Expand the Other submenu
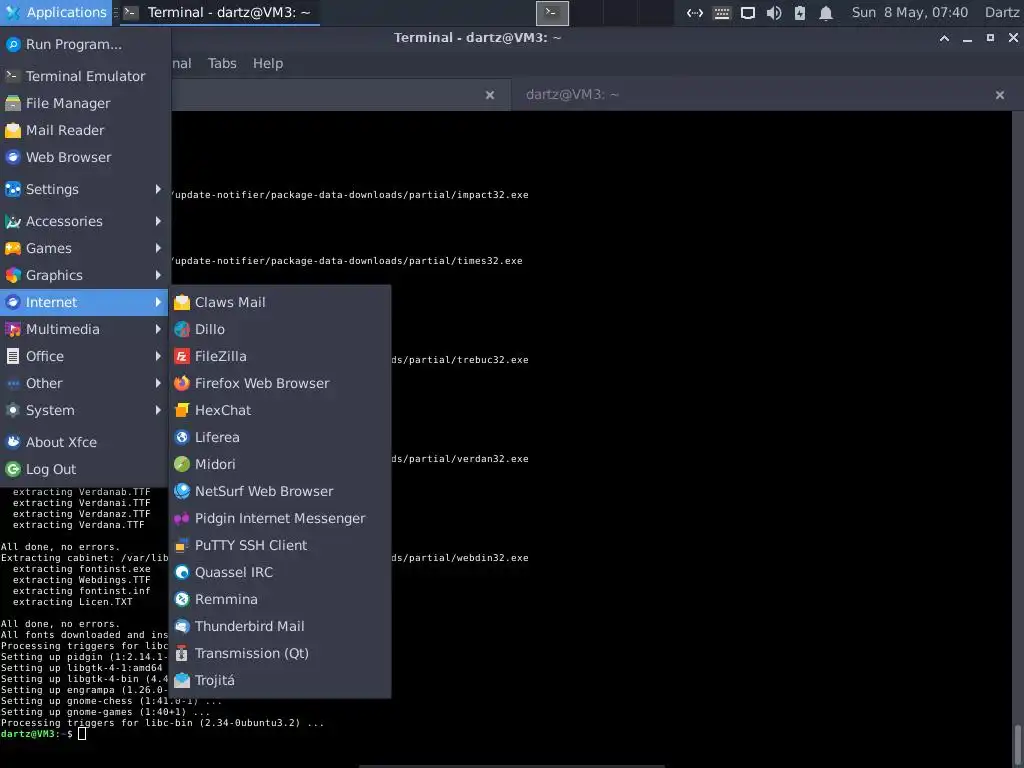Image resolution: width=1024 pixels, height=768 pixels. [84, 383]
